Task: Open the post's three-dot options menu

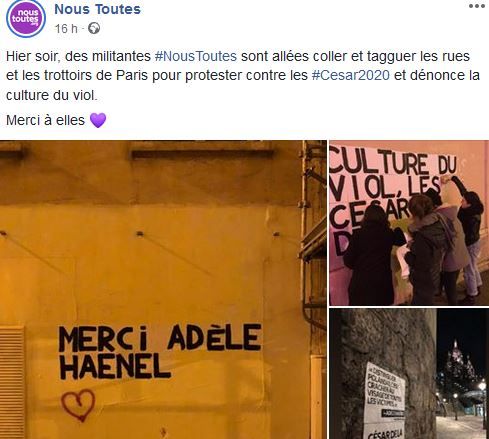Action: 476,6
